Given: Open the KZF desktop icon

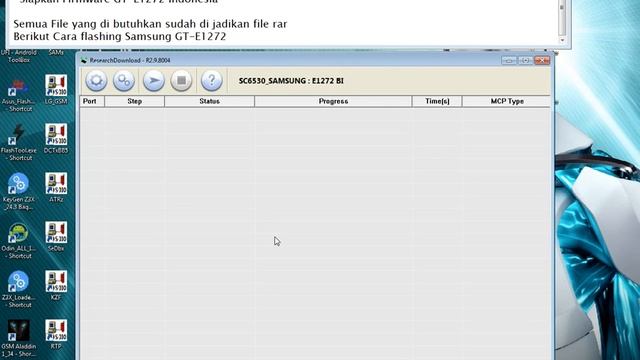Looking at the screenshot, I should (x=56, y=286).
